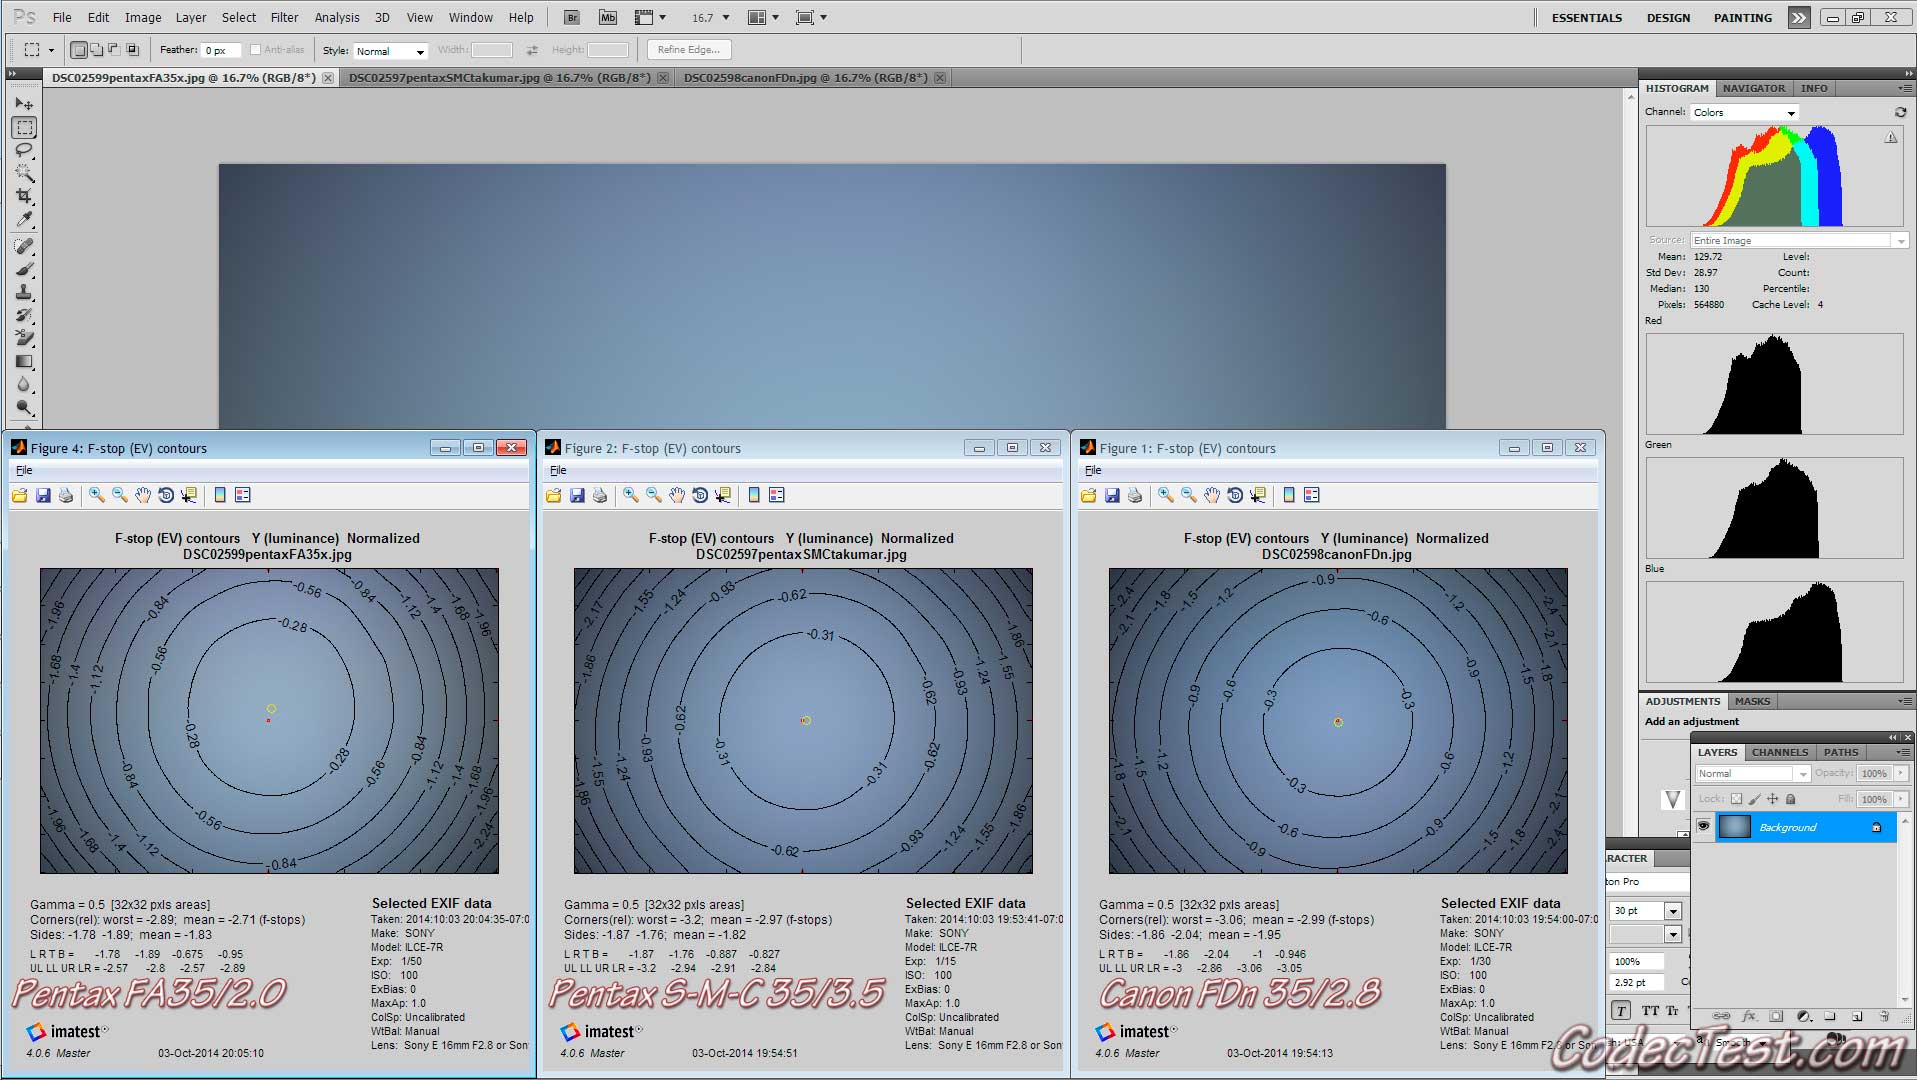Viewport: 1917px width, 1080px height.
Task: Insert legend icon in Figure 4 toolbar
Action: coord(243,495)
